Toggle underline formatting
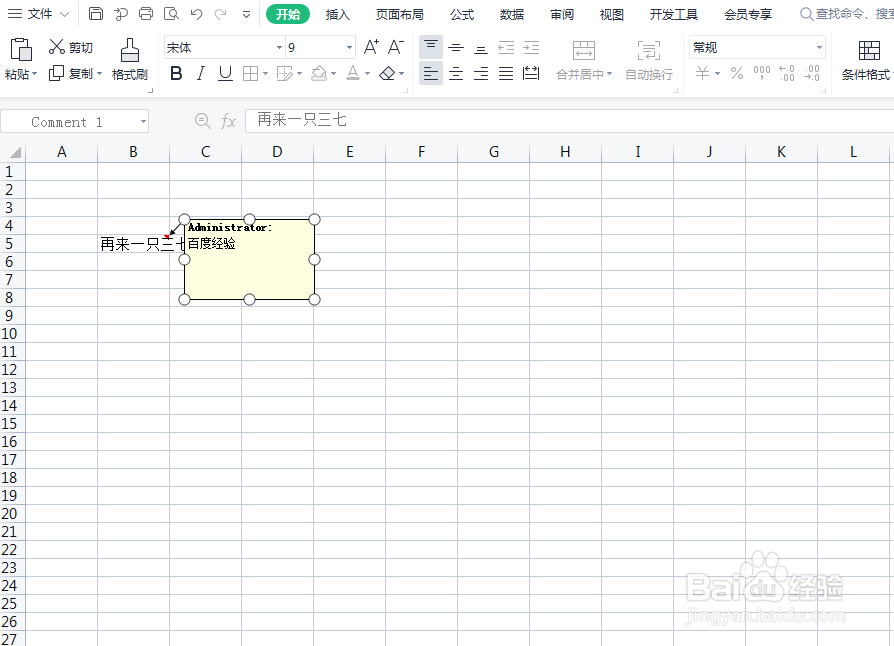Screen dimensions: 894x646 (225, 74)
